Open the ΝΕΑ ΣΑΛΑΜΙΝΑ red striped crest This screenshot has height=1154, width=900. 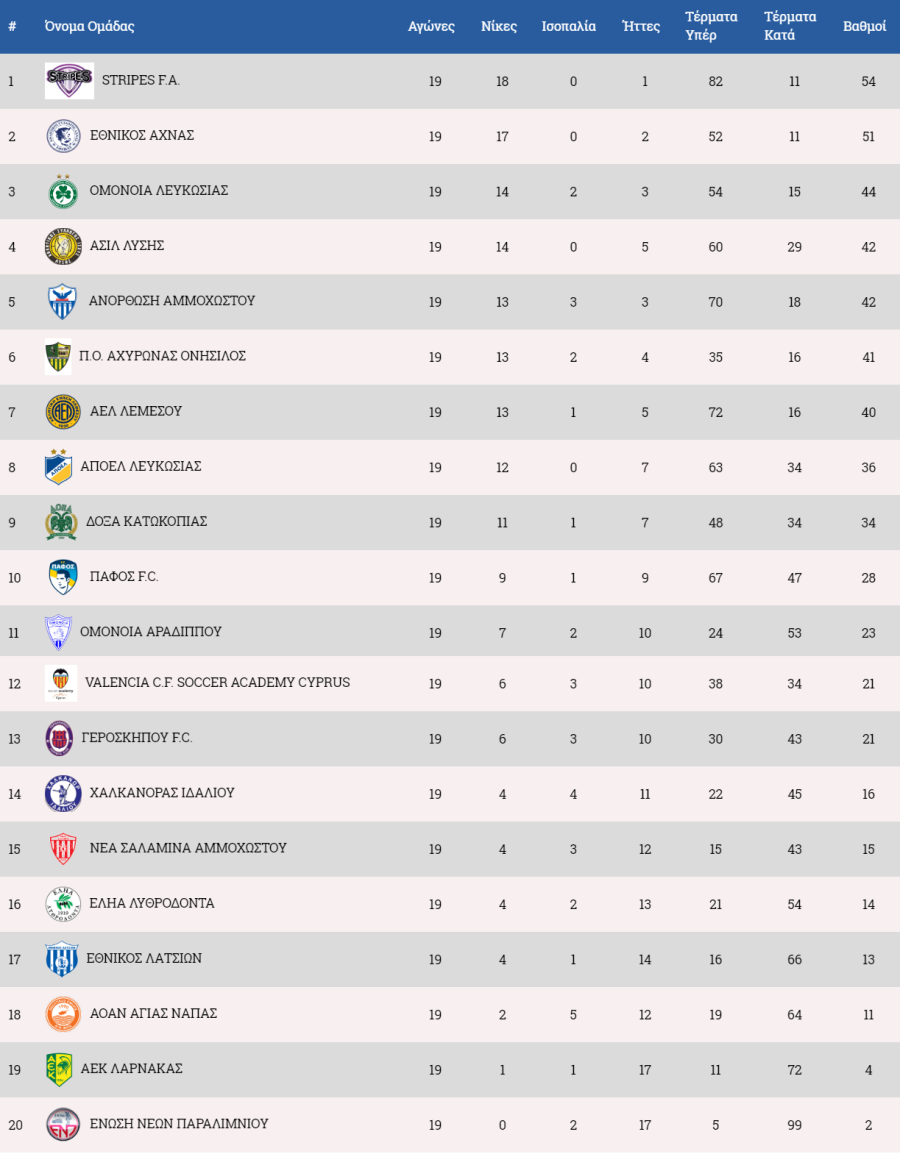click(x=63, y=849)
